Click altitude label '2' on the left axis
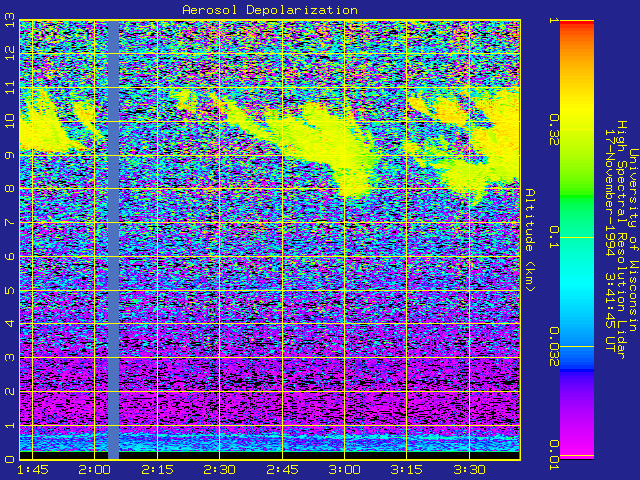The width and height of the screenshot is (640, 480). click(x=10, y=391)
